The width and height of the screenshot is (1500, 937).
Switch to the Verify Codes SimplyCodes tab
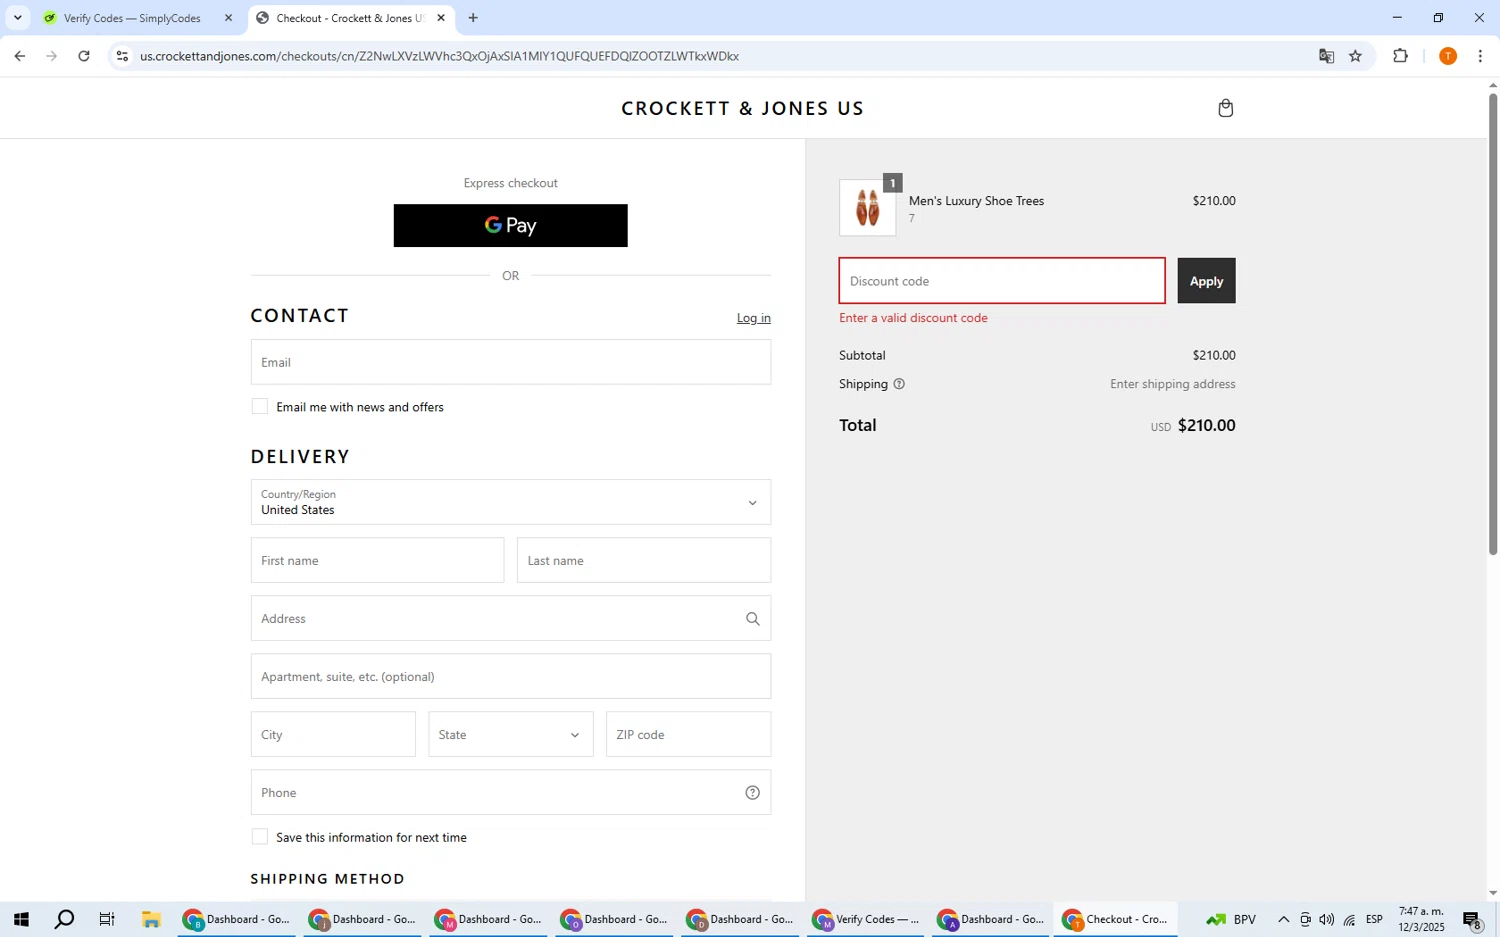(134, 18)
